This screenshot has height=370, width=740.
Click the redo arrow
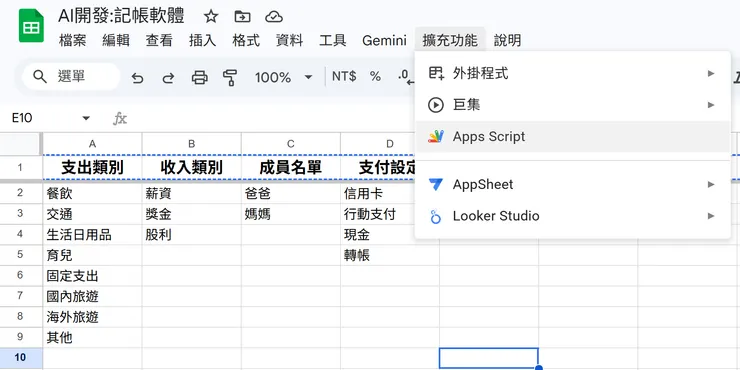[168, 77]
